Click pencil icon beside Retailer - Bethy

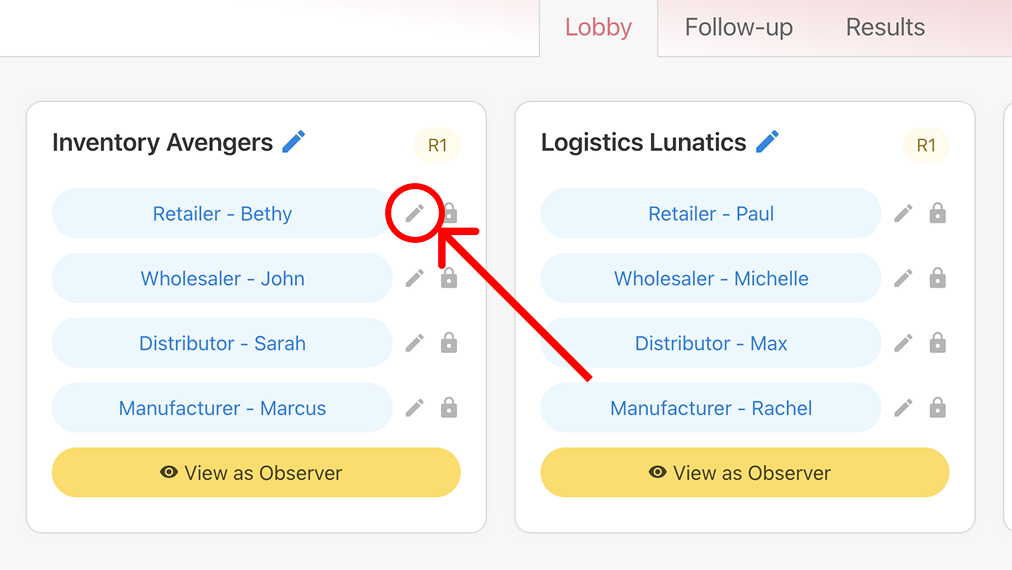click(x=414, y=213)
